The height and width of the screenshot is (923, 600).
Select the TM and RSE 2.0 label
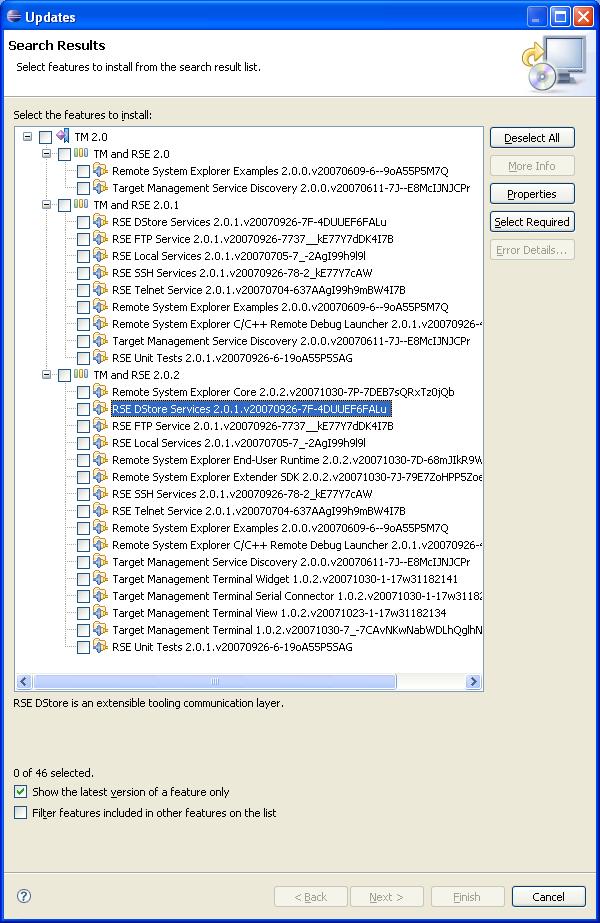tap(131, 154)
